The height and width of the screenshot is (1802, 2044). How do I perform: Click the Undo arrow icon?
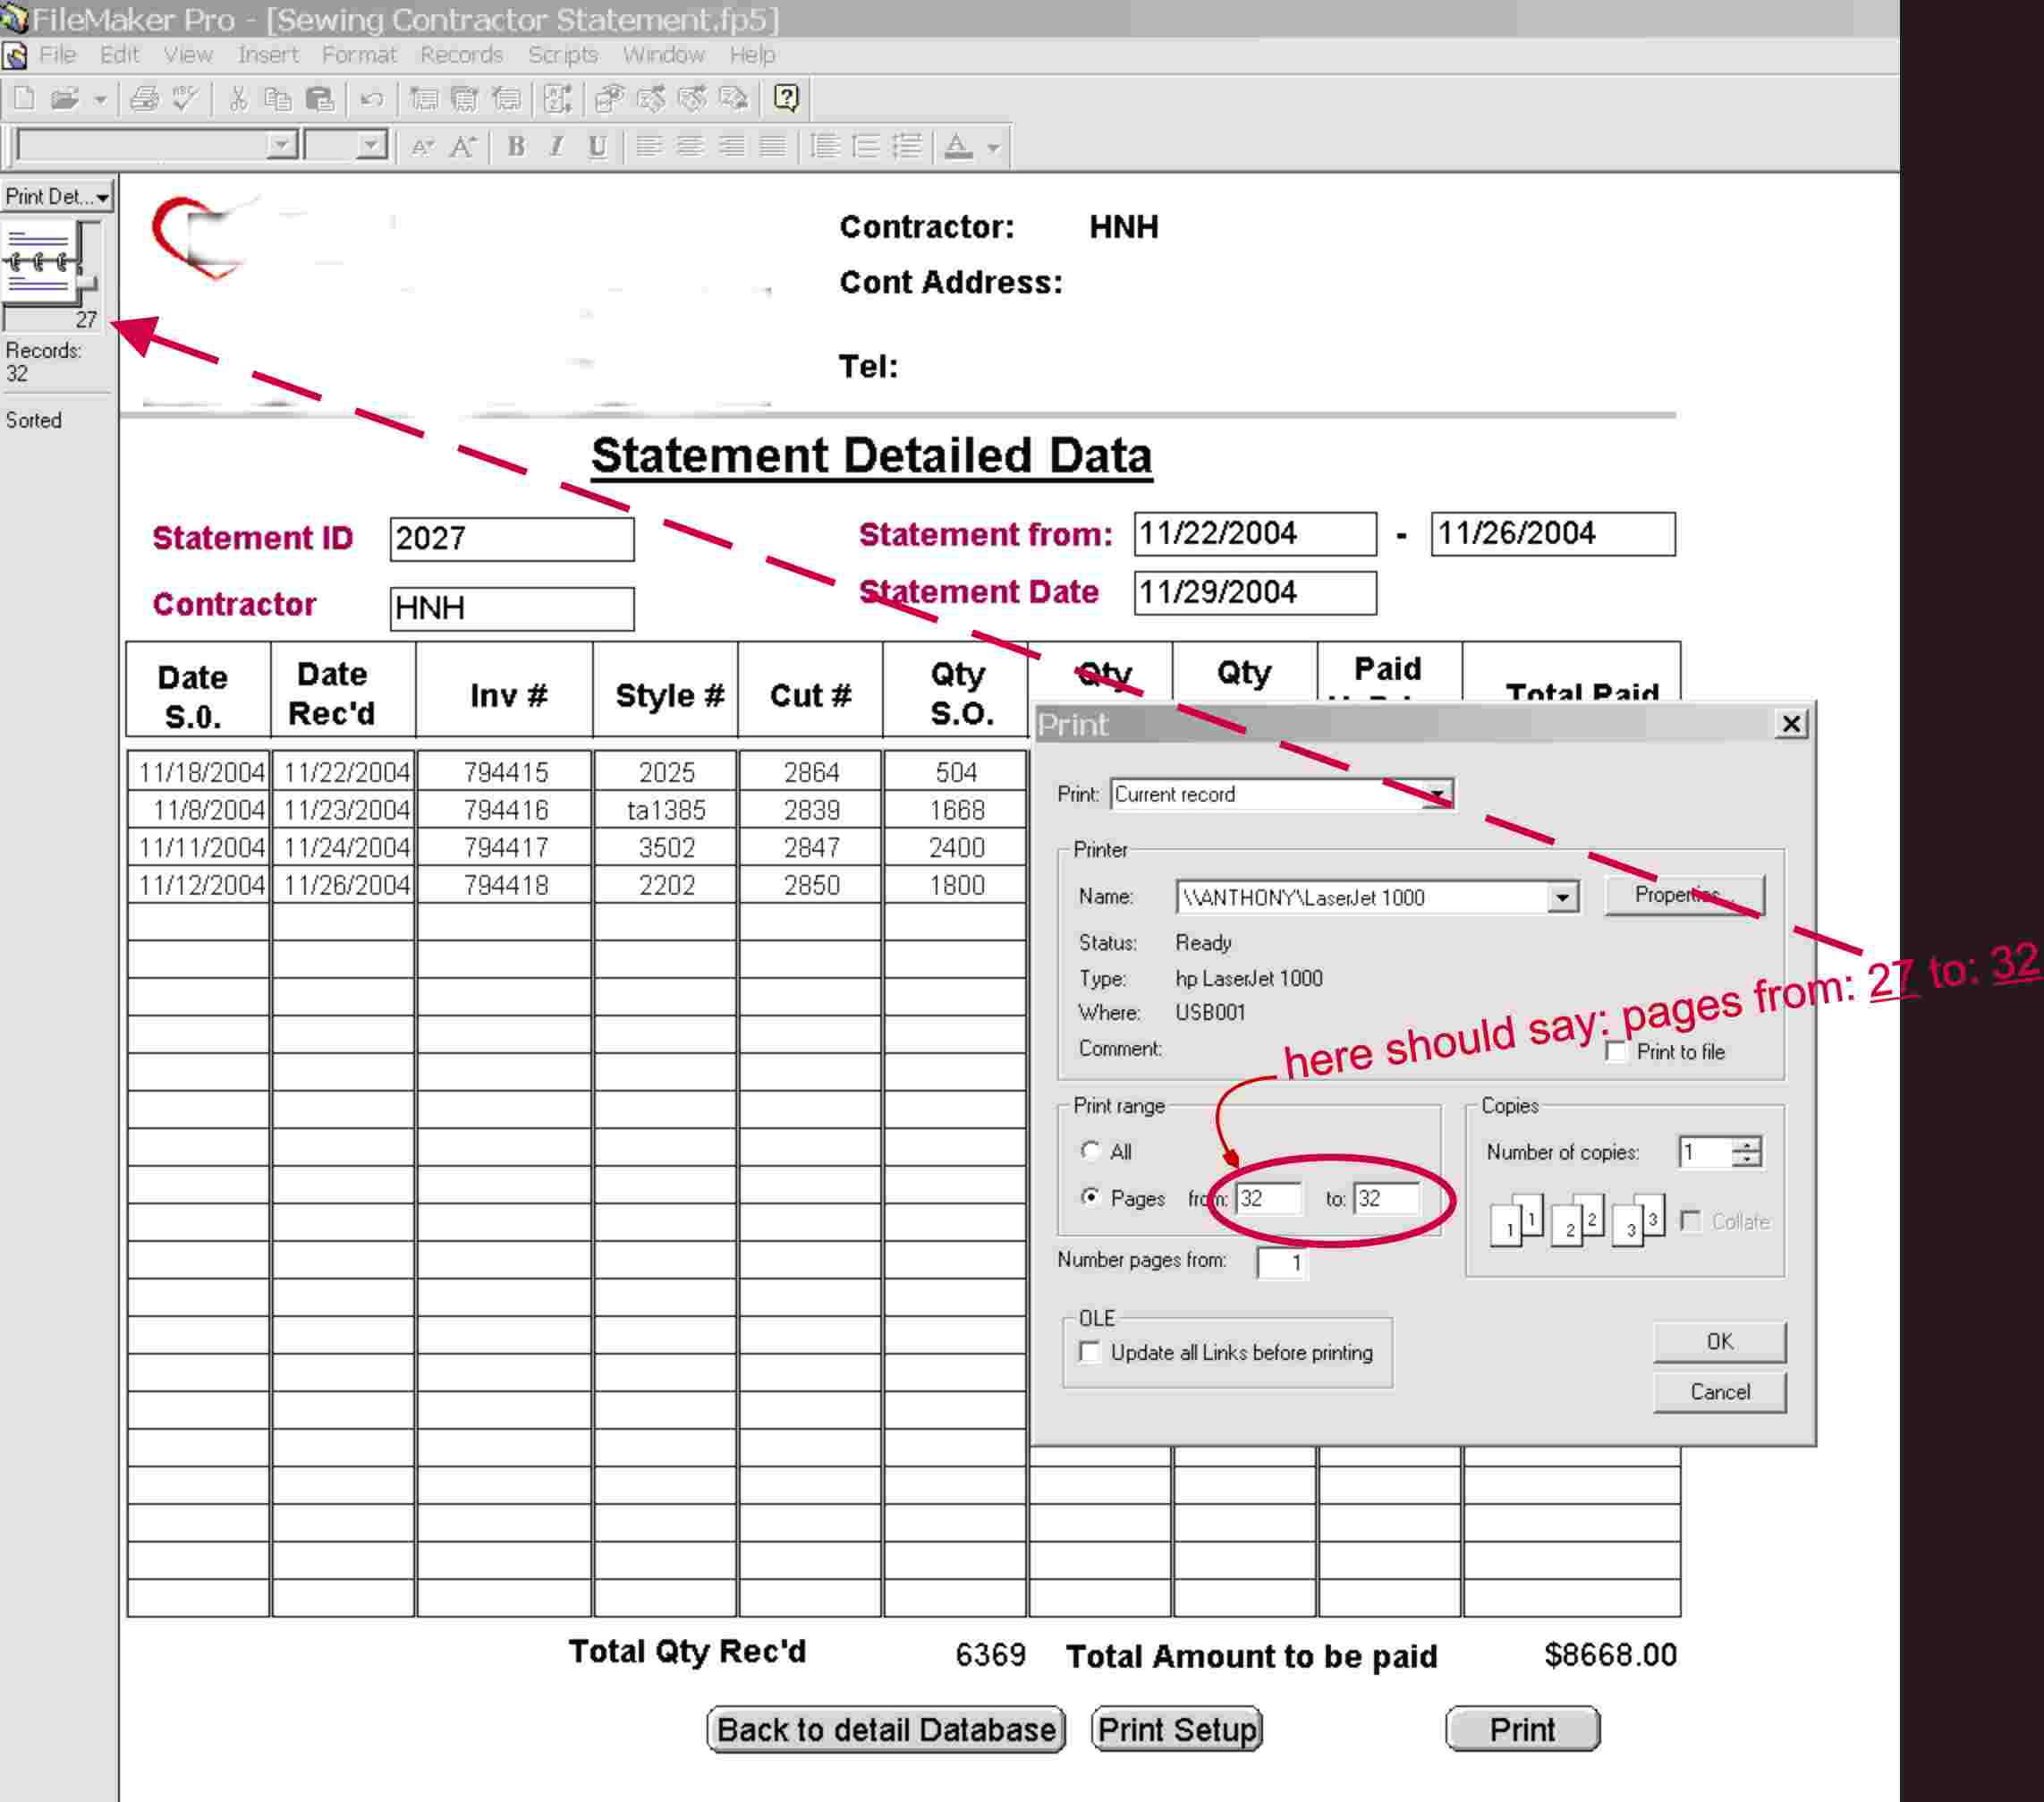tap(371, 98)
